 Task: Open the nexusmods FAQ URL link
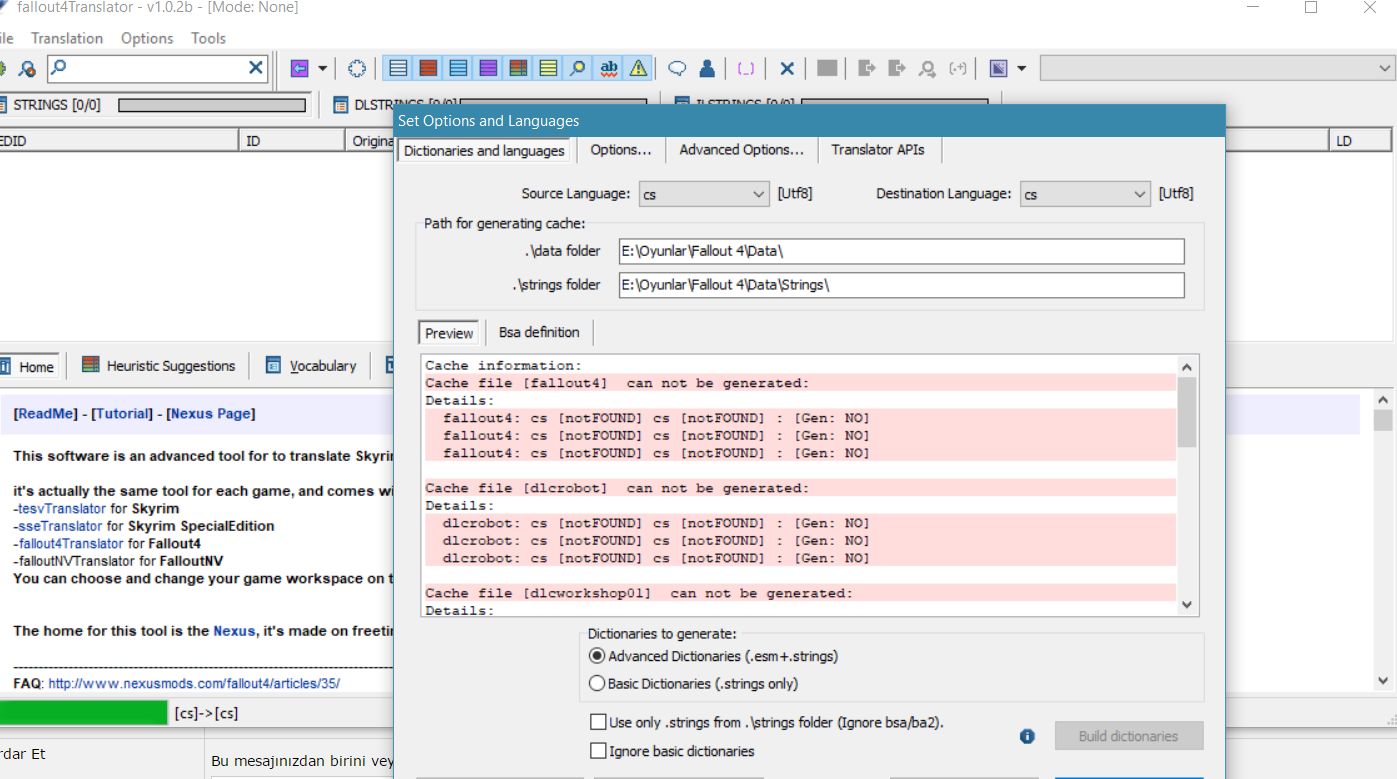pyautogui.click(x=194, y=684)
